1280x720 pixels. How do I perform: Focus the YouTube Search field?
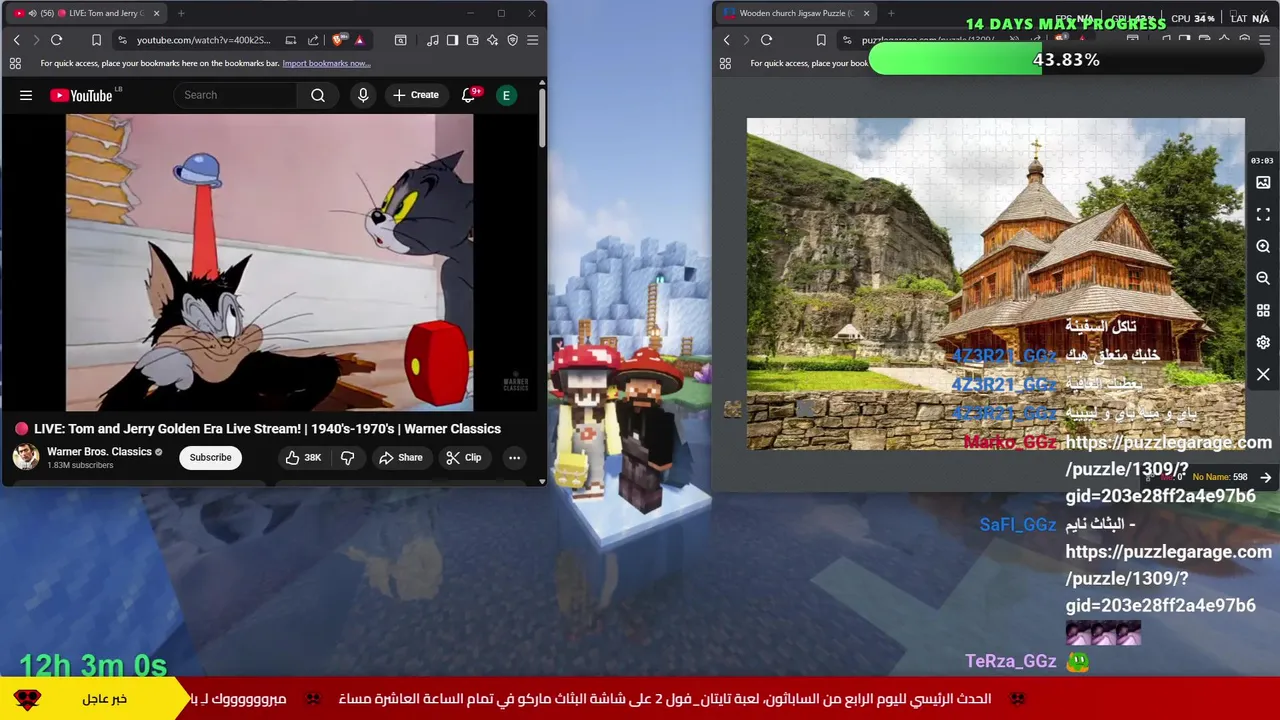click(x=236, y=95)
